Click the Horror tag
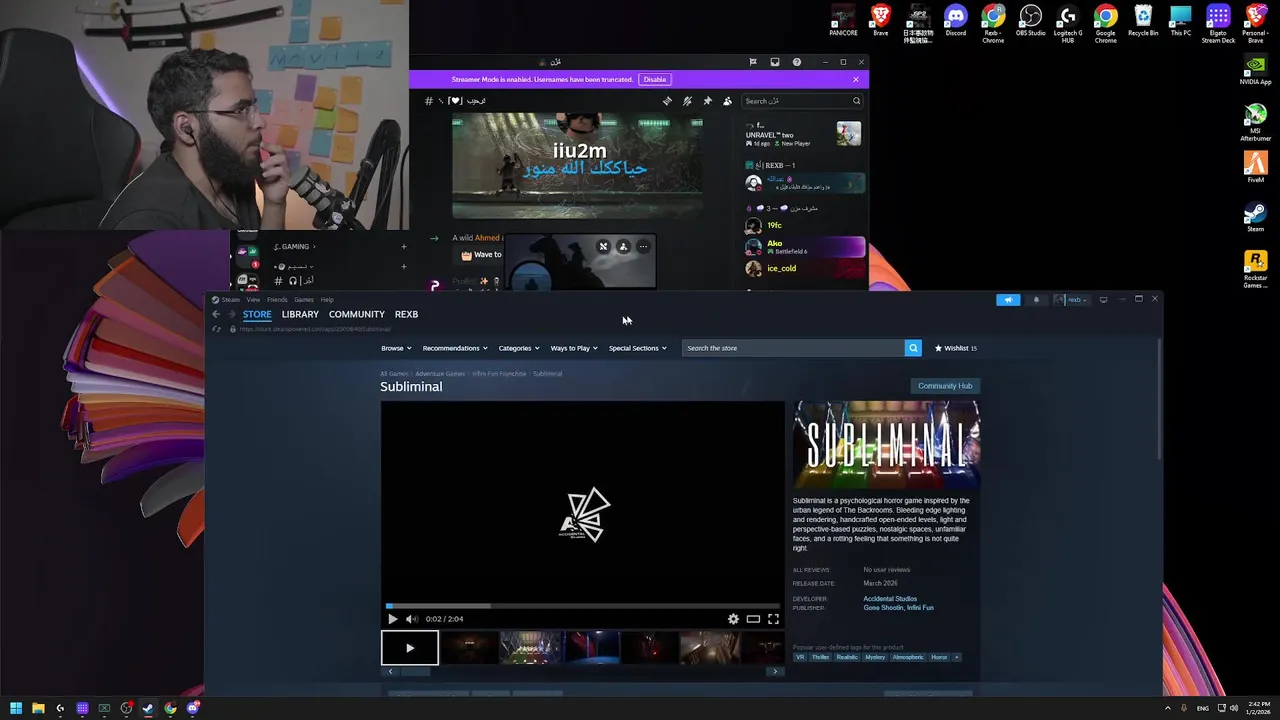Screen dimensions: 1280x720 tap(939, 657)
